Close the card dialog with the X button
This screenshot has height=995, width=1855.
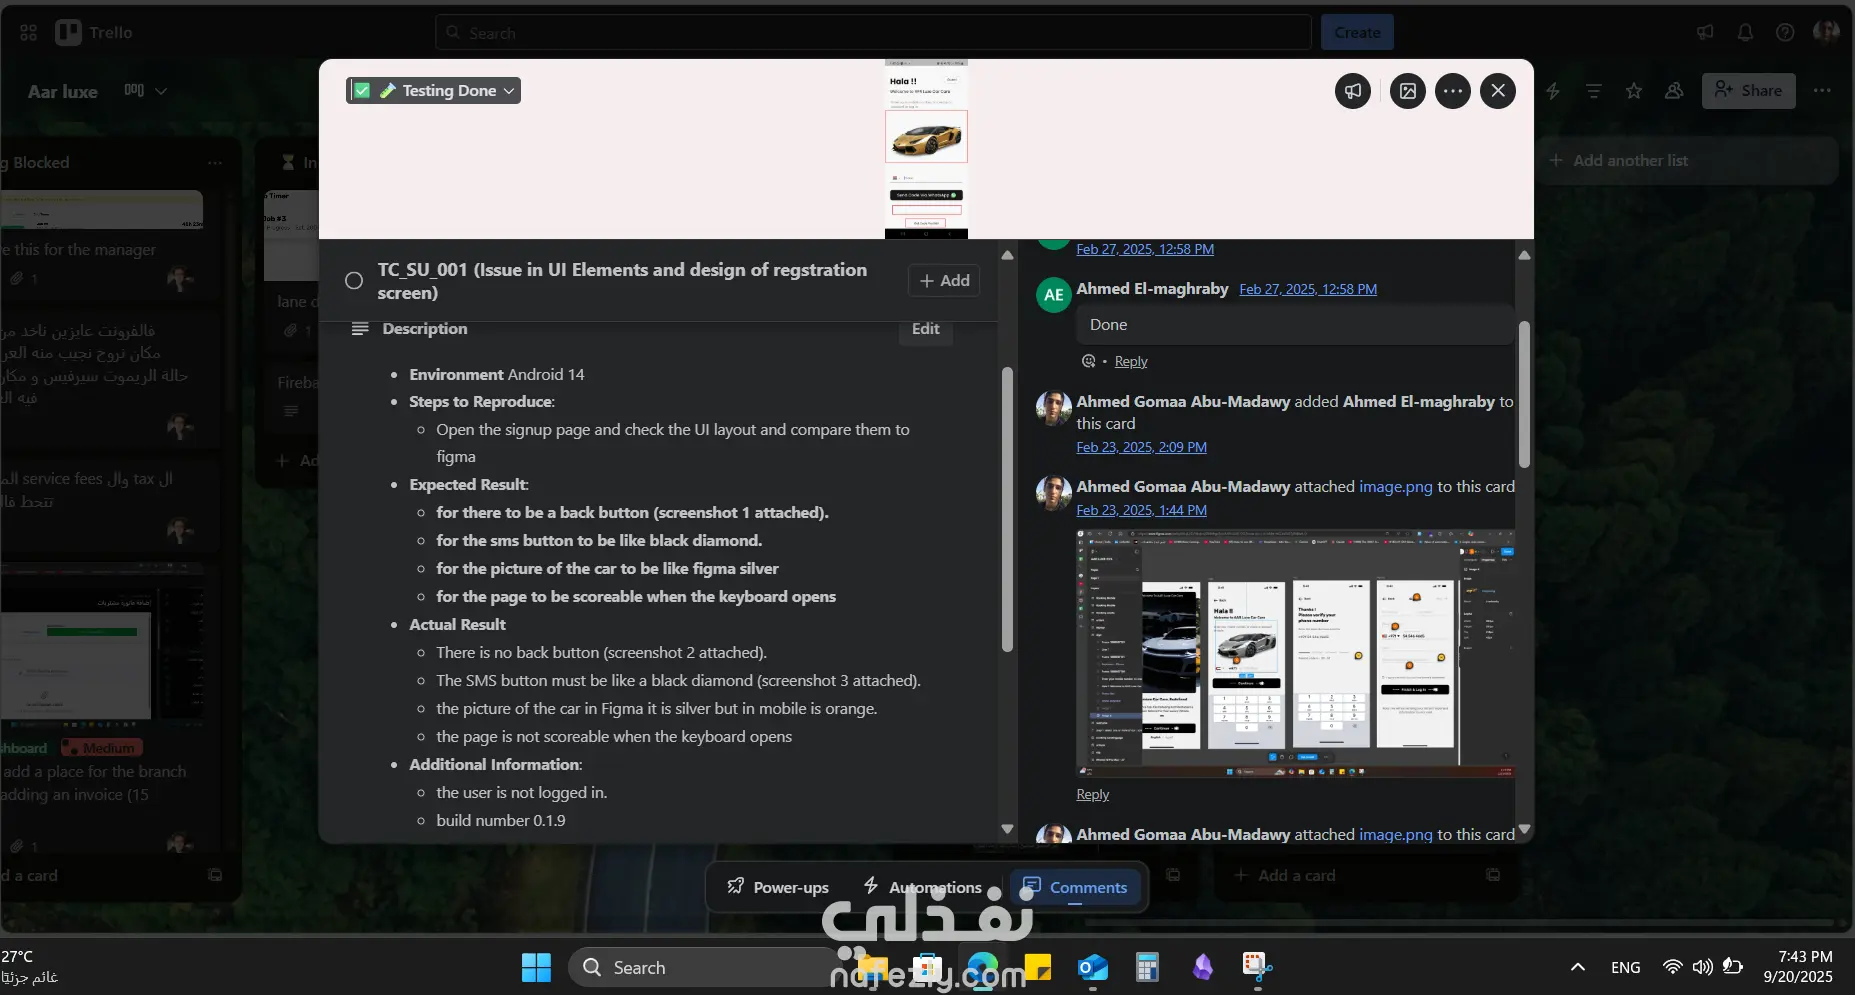point(1497,91)
